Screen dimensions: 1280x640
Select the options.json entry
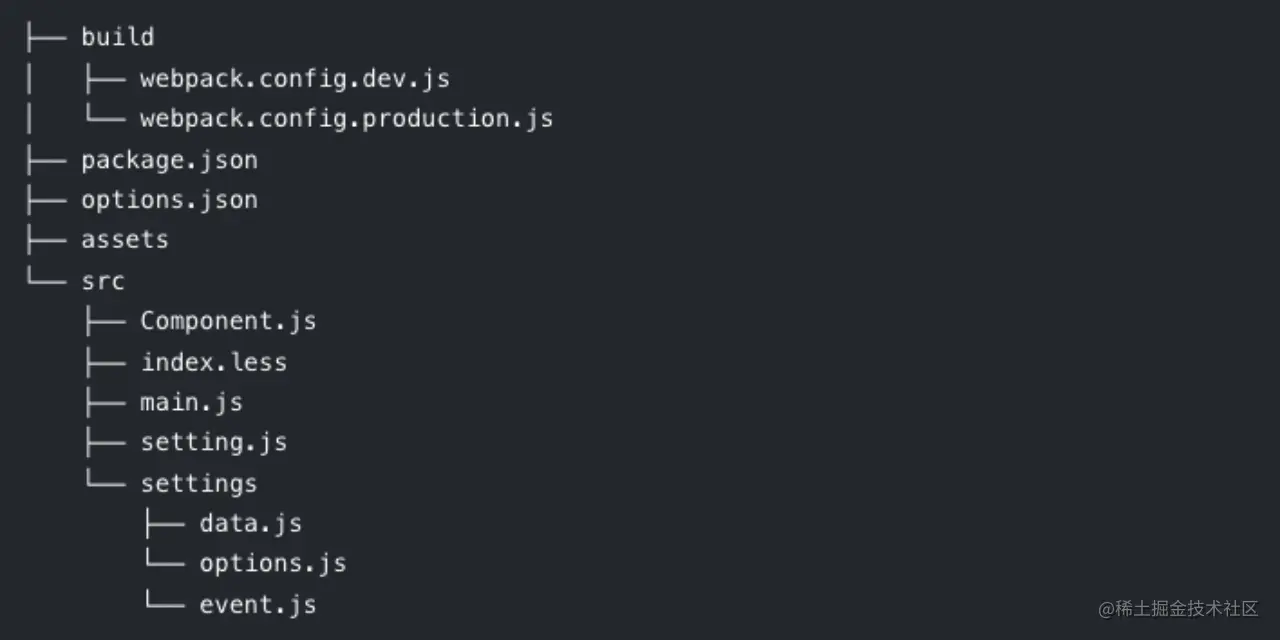[169, 200]
